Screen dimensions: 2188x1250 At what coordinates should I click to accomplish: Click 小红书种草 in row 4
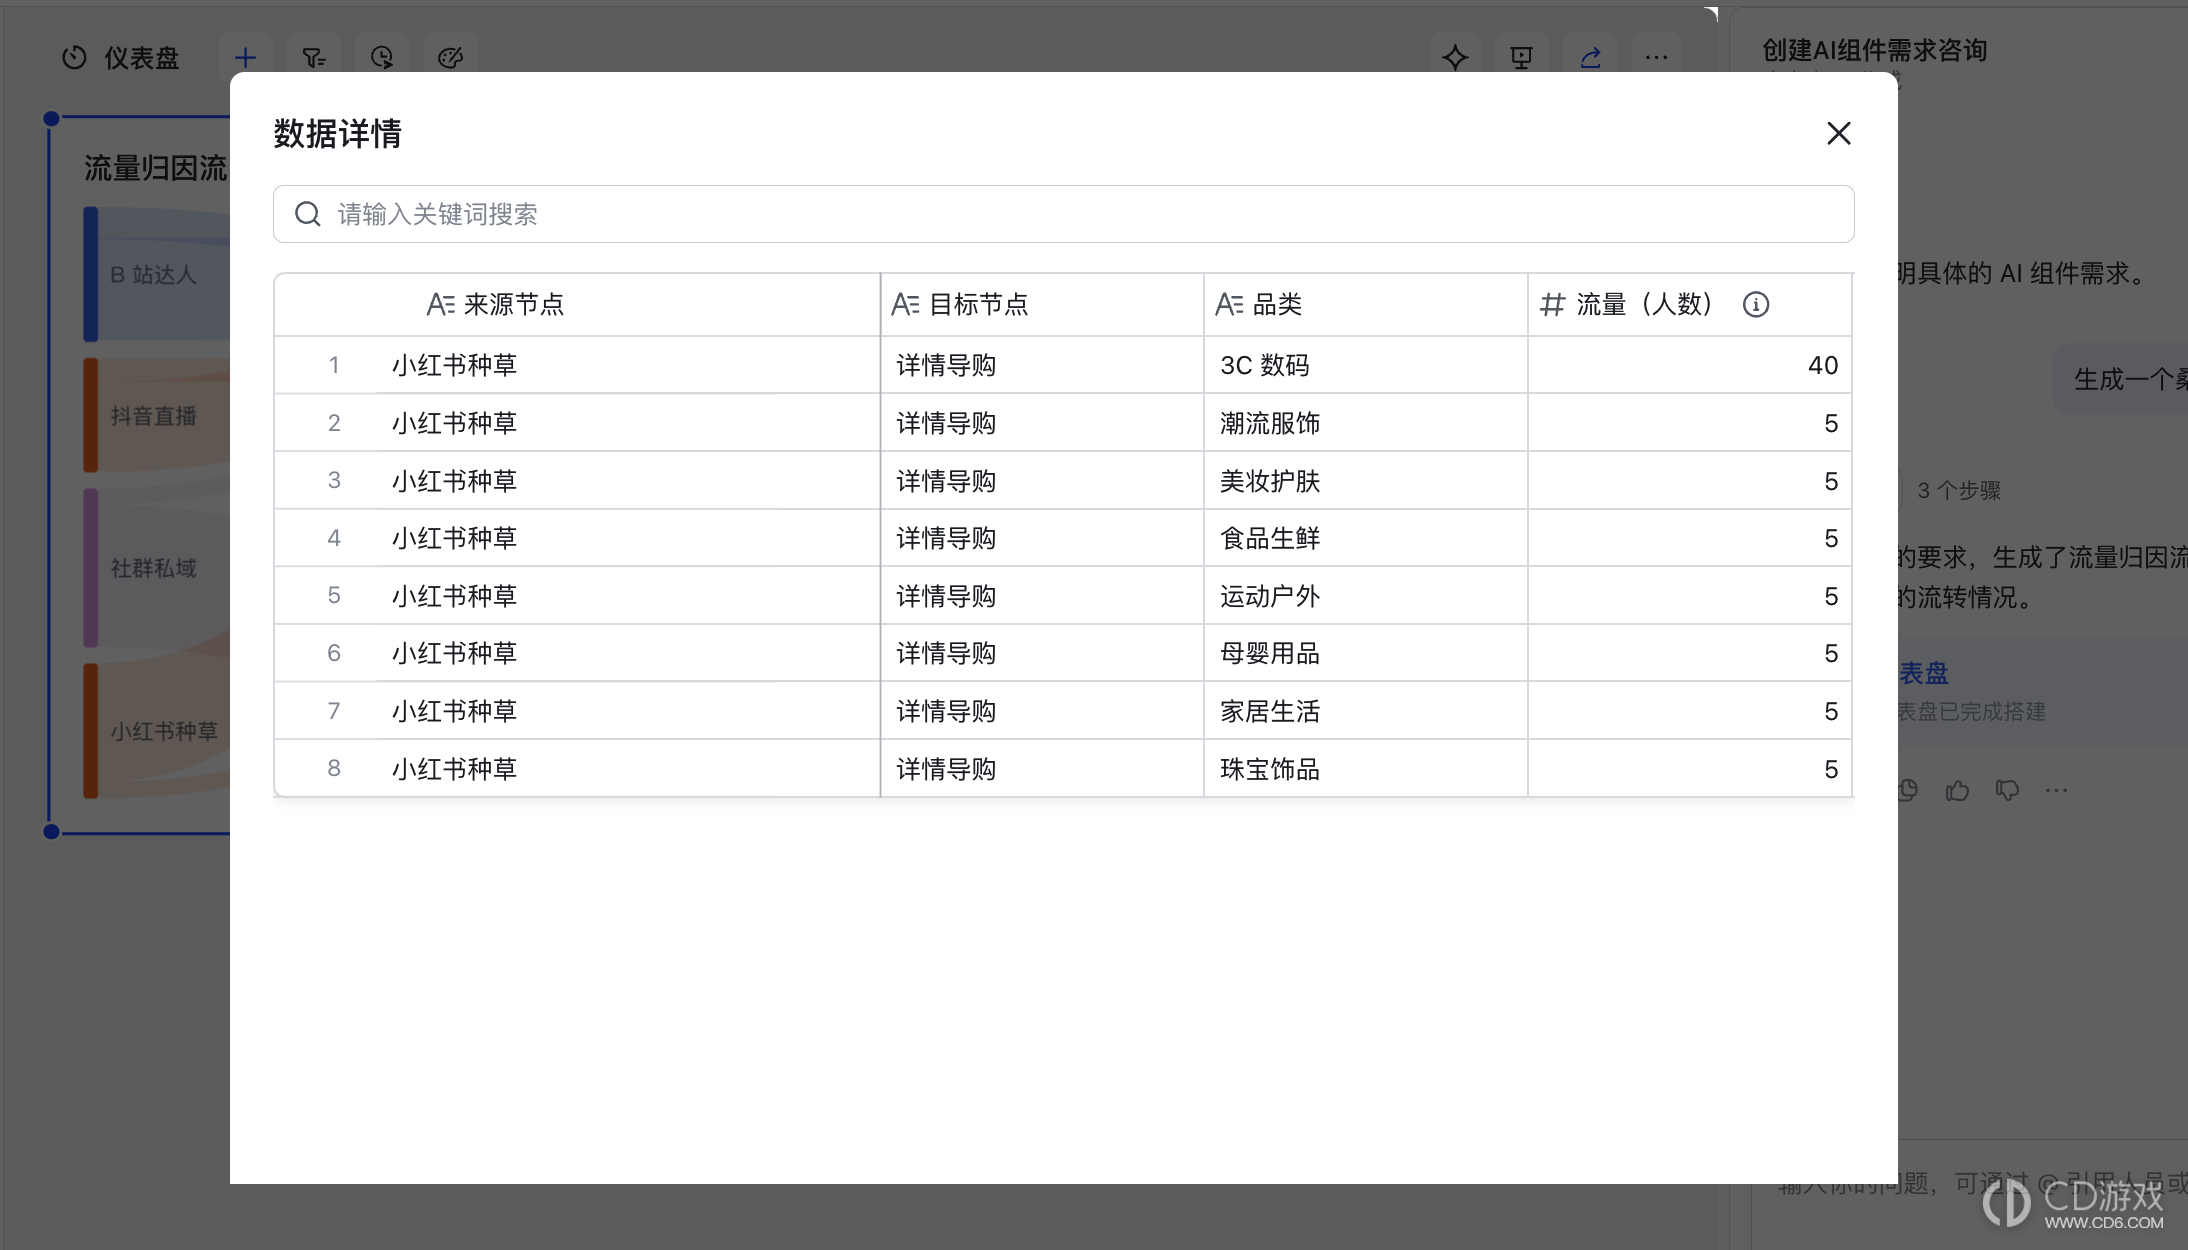(x=454, y=538)
